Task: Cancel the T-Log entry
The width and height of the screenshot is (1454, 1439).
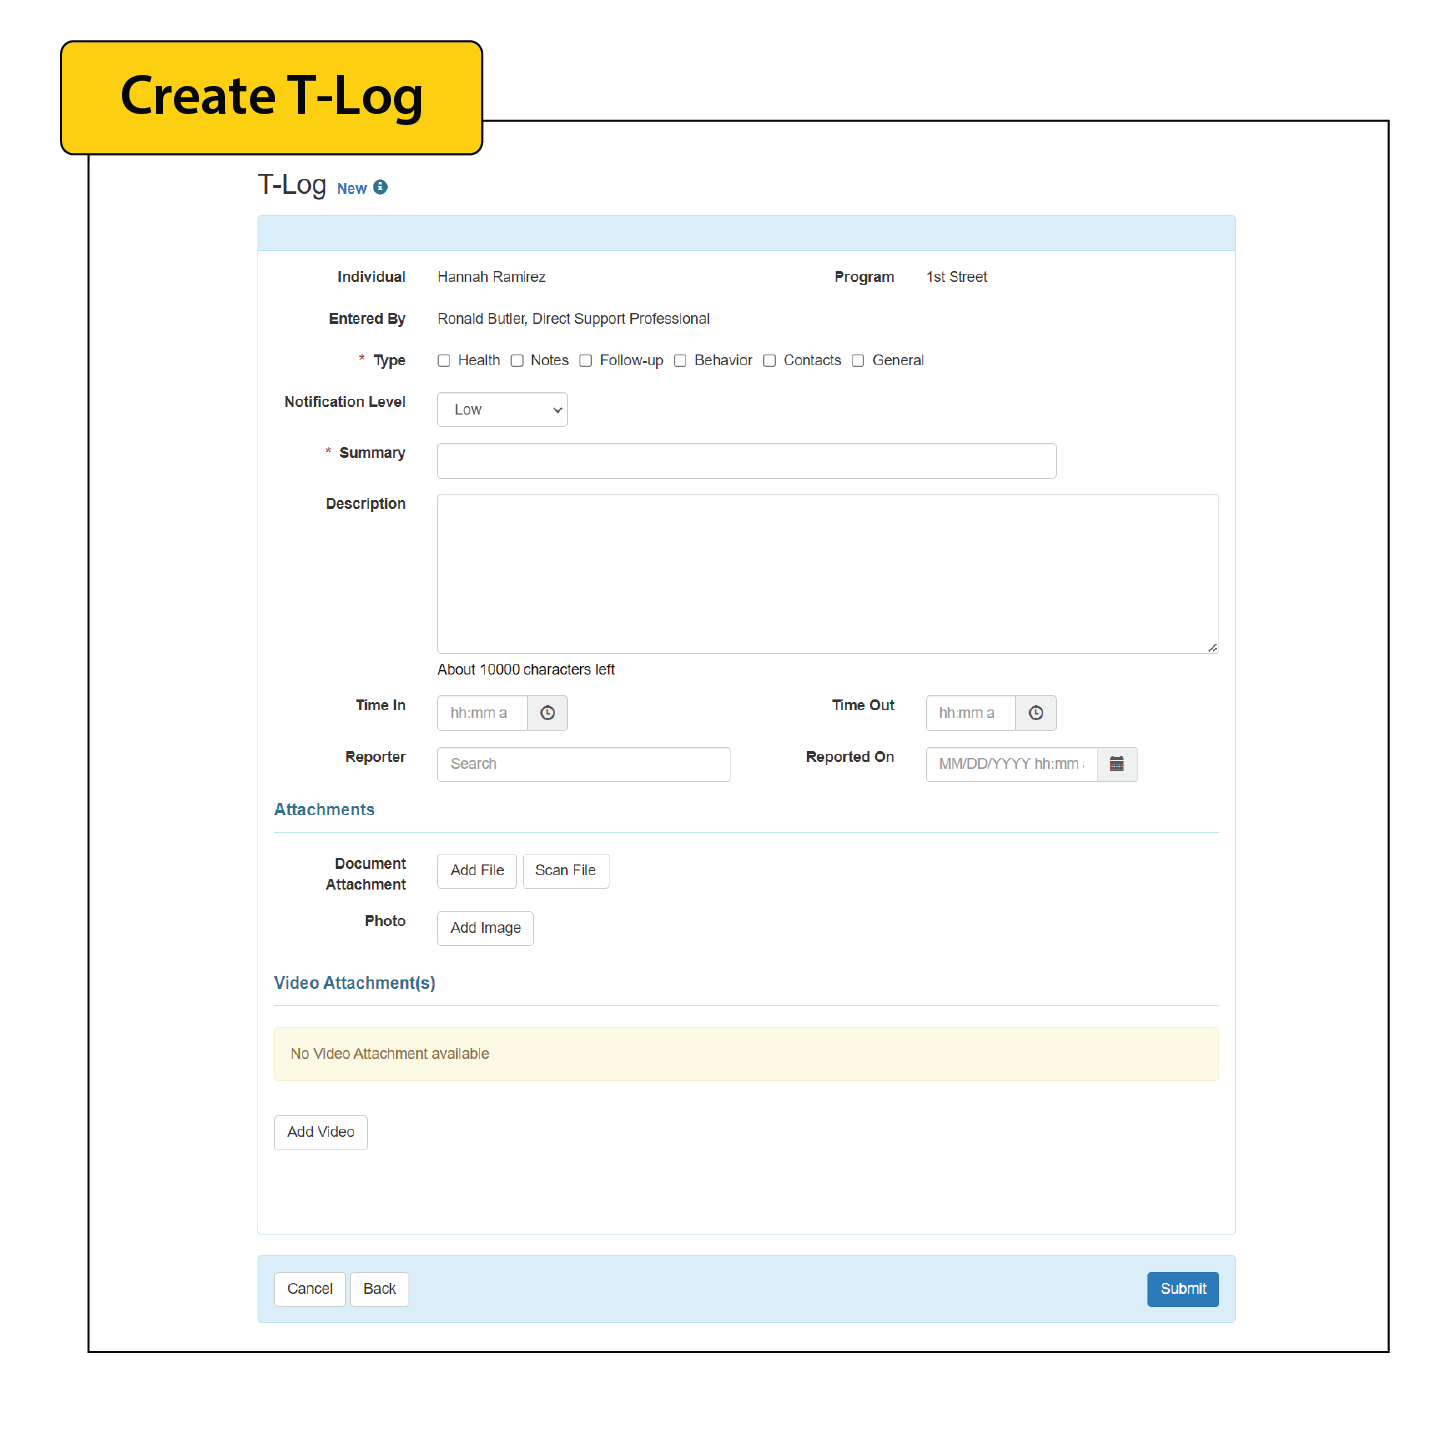Action: 309,1289
